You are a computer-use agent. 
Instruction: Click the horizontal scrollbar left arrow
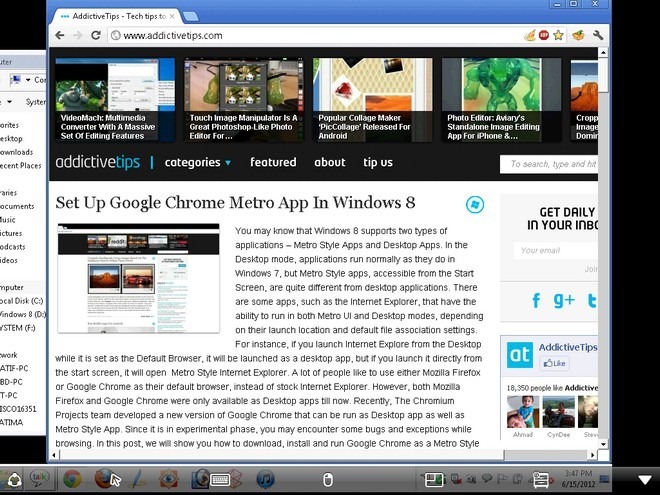click(54, 455)
